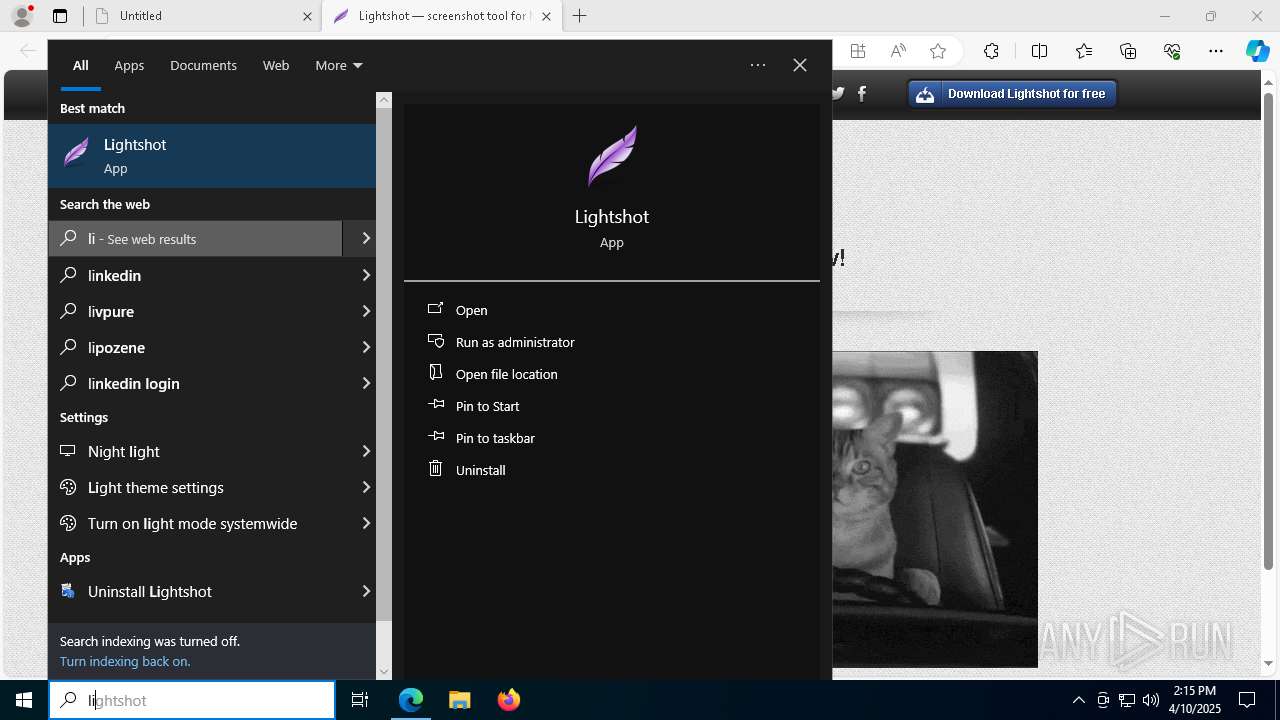This screenshot has width=1280, height=720.
Task: Open Edge Favorites star-list icon
Action: tap(1084, 51)
